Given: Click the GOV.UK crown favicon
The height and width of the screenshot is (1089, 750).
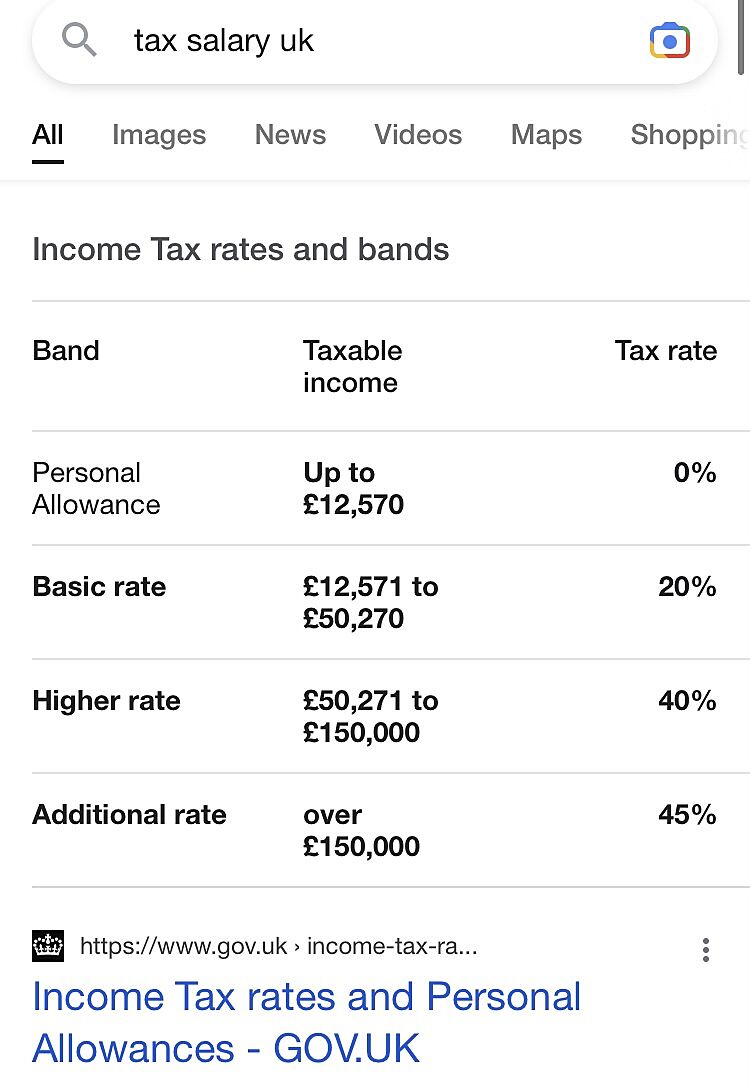Looking at the screenshot, I should tap(48, 946).
